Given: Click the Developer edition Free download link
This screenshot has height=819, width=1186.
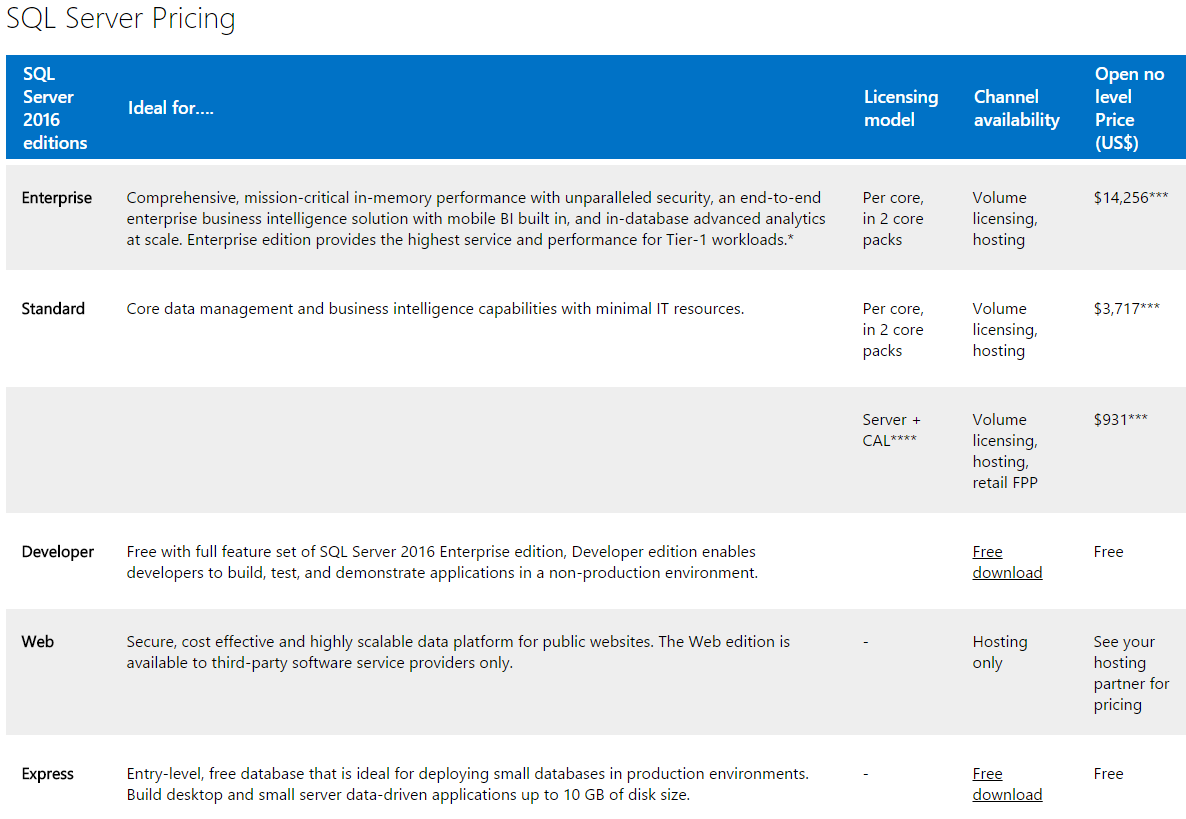Looking at the screenshot, I should [1007, 562].
